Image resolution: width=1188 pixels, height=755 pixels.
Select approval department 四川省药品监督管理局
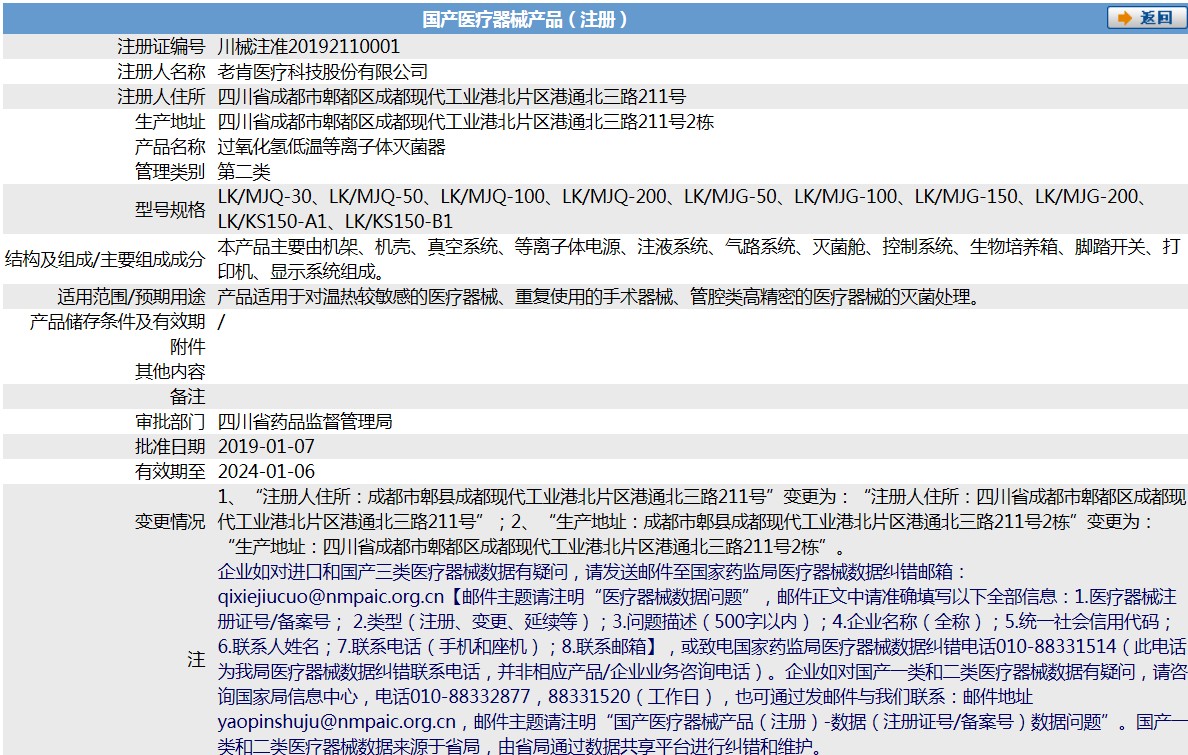coord(305,421)
